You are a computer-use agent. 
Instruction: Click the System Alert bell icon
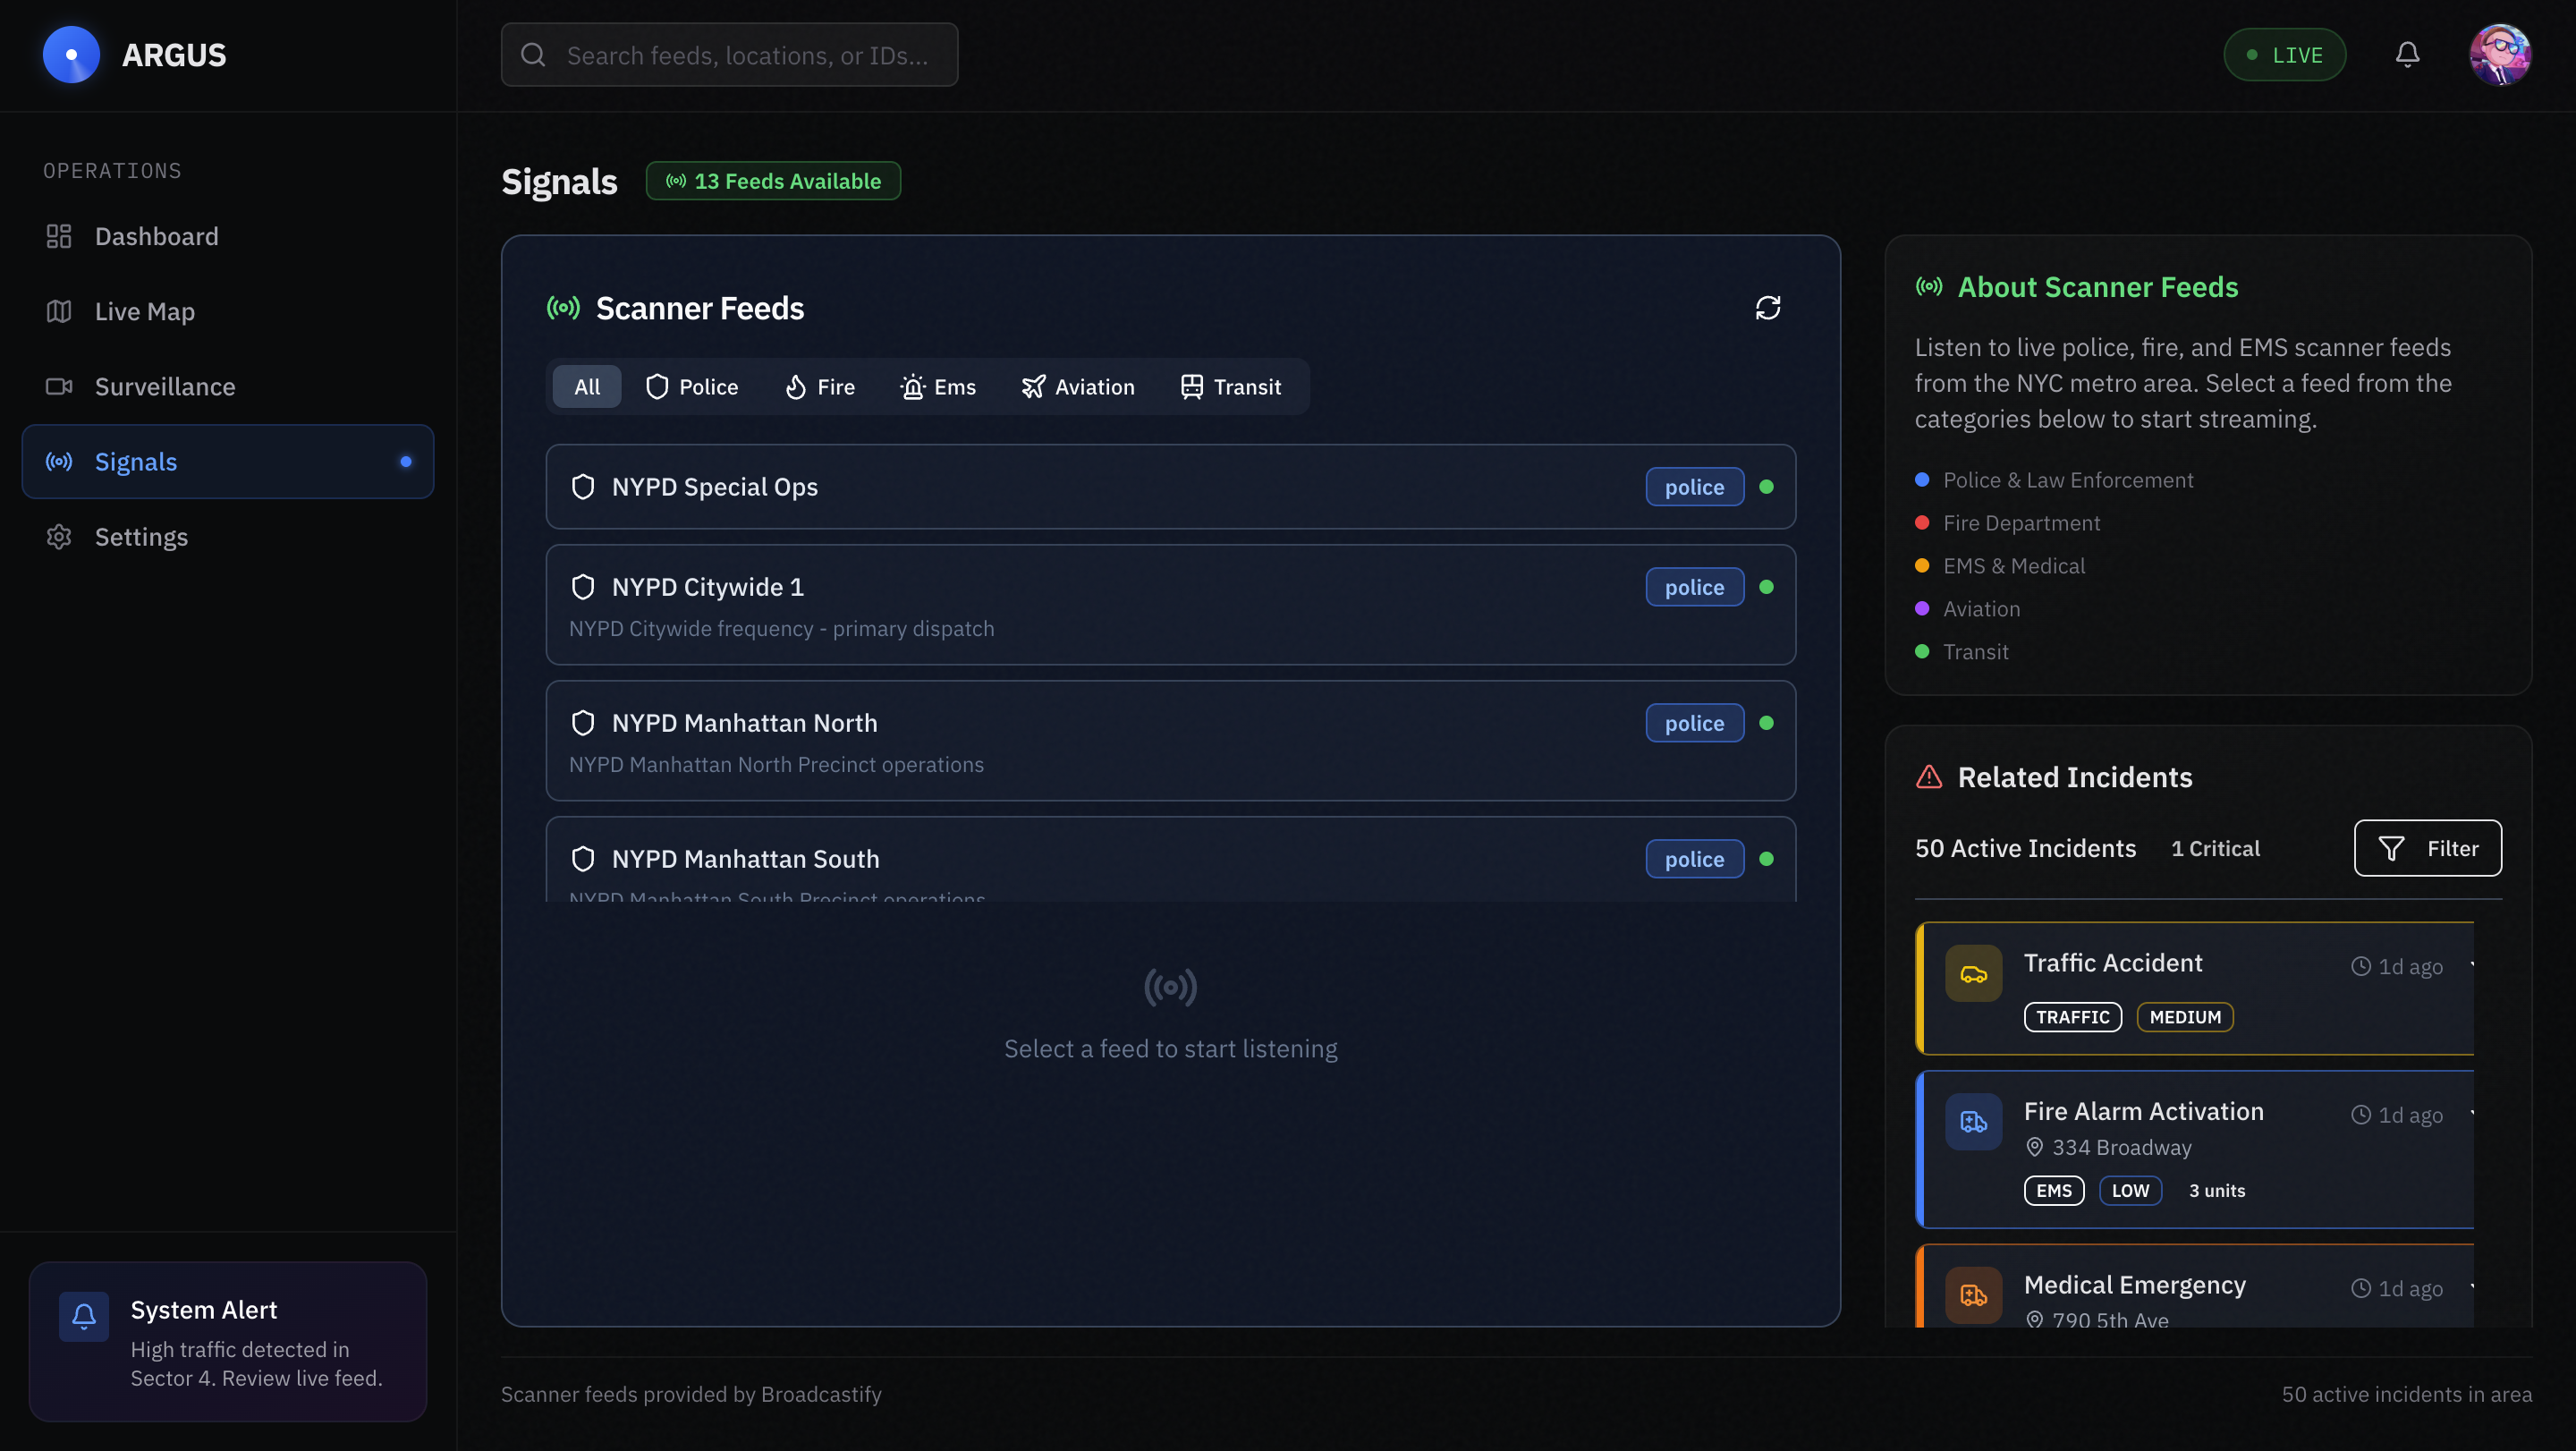(84, 1317)
